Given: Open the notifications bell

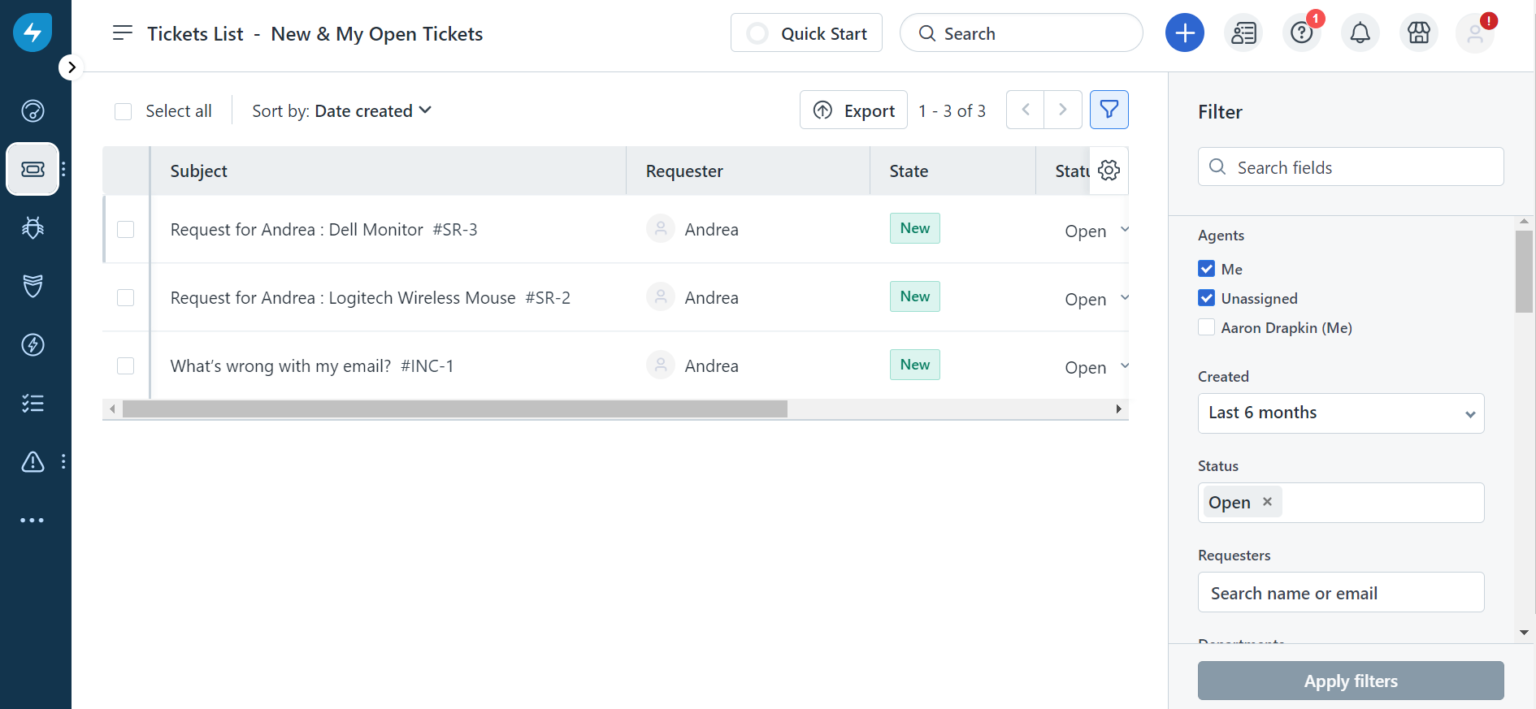Looking at the screenshot, I should [1360, 32].
